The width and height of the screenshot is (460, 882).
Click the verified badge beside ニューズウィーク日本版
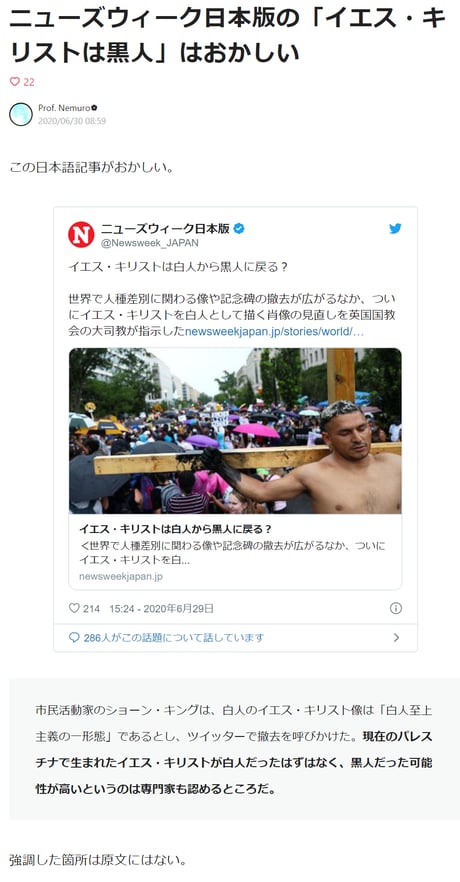point(239,228)
